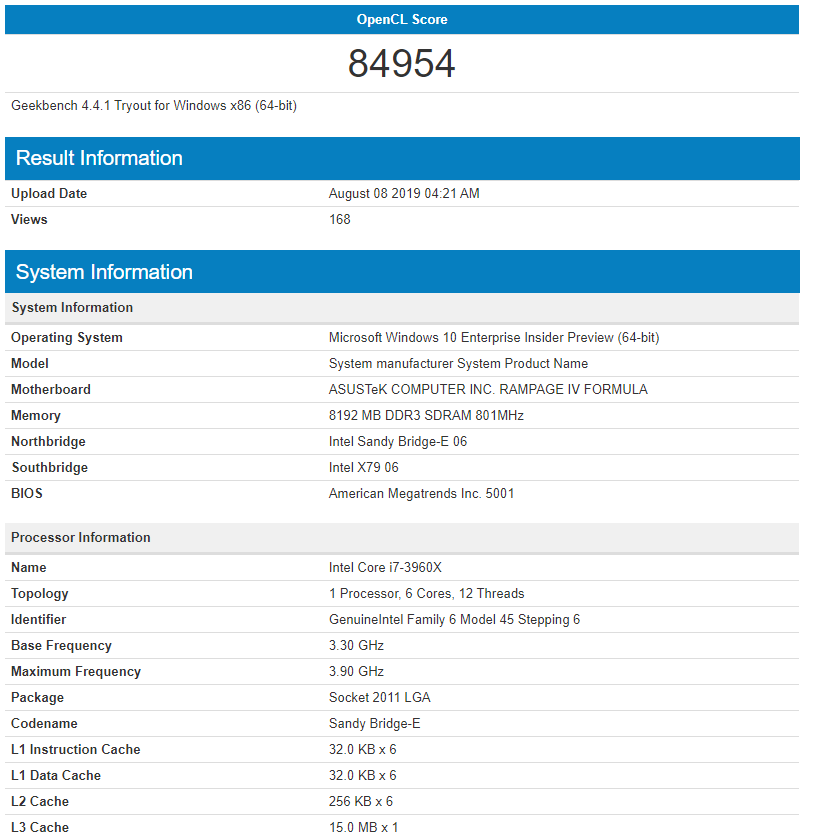The width and height of the screenshot is (819, 836).
Task: Click the L2 Cache label
Action: 40,802
